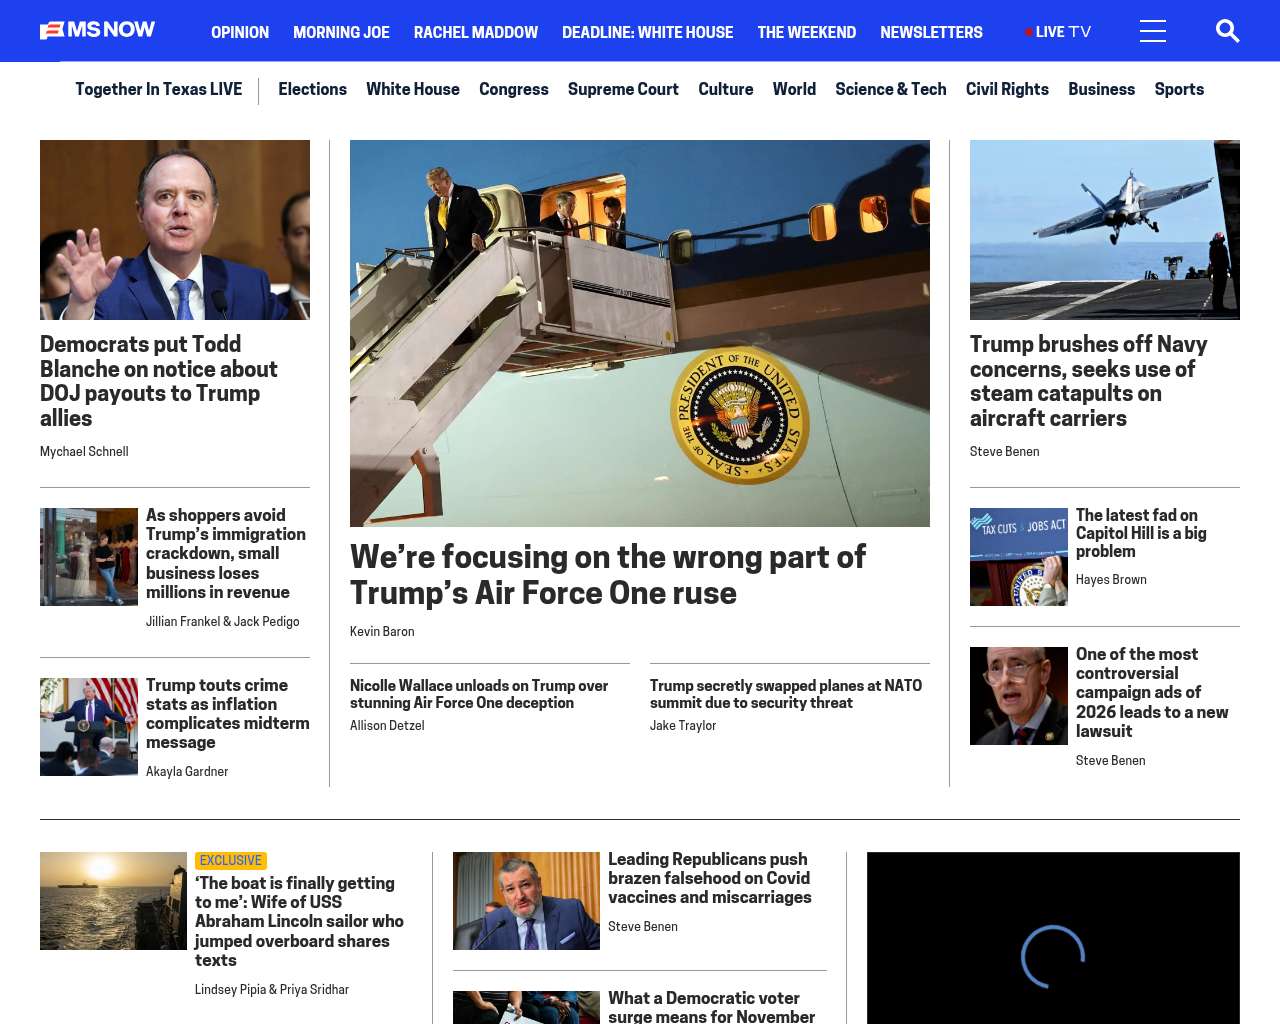The image size is (1280, 1024).
Task: Read Air Force One ruse headline
Action: coord(608,575)
